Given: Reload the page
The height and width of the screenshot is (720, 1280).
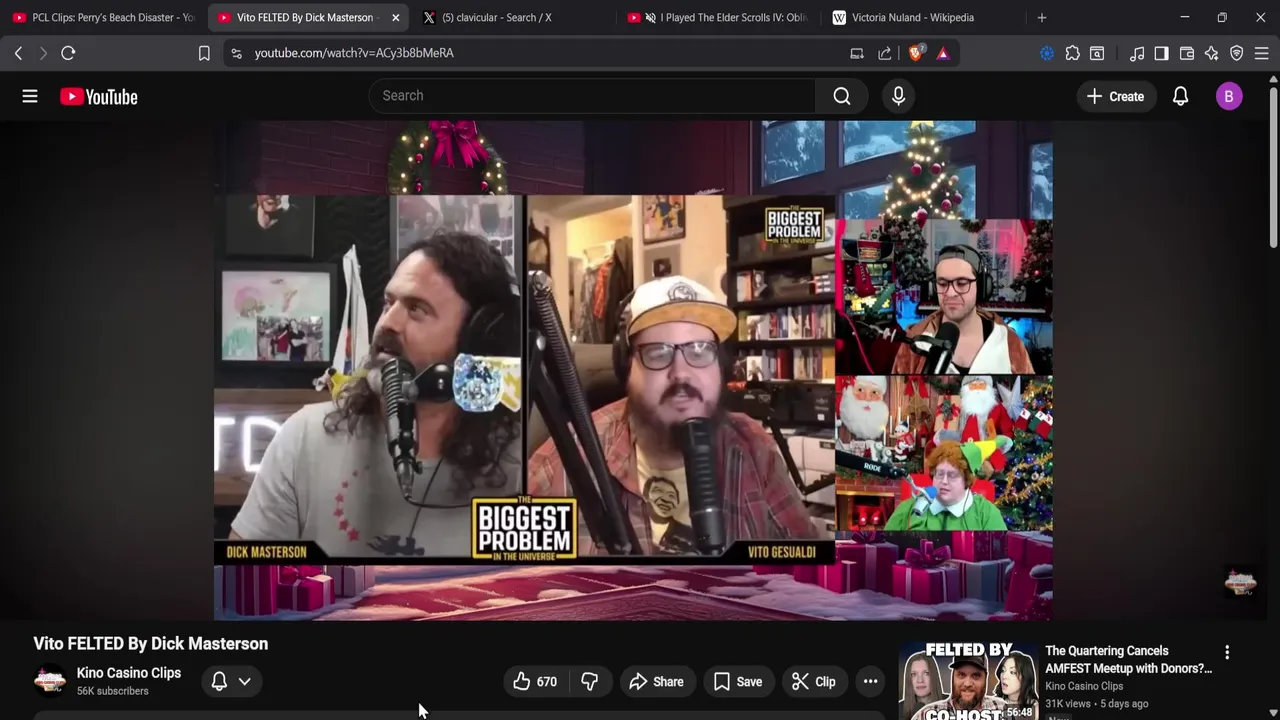Looking at the screenshot, I should 68,53.
